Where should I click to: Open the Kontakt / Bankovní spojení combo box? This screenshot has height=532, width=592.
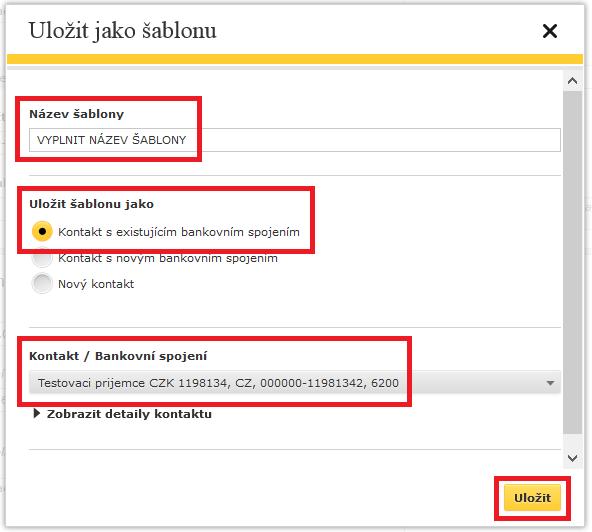[x=294, y=383]
